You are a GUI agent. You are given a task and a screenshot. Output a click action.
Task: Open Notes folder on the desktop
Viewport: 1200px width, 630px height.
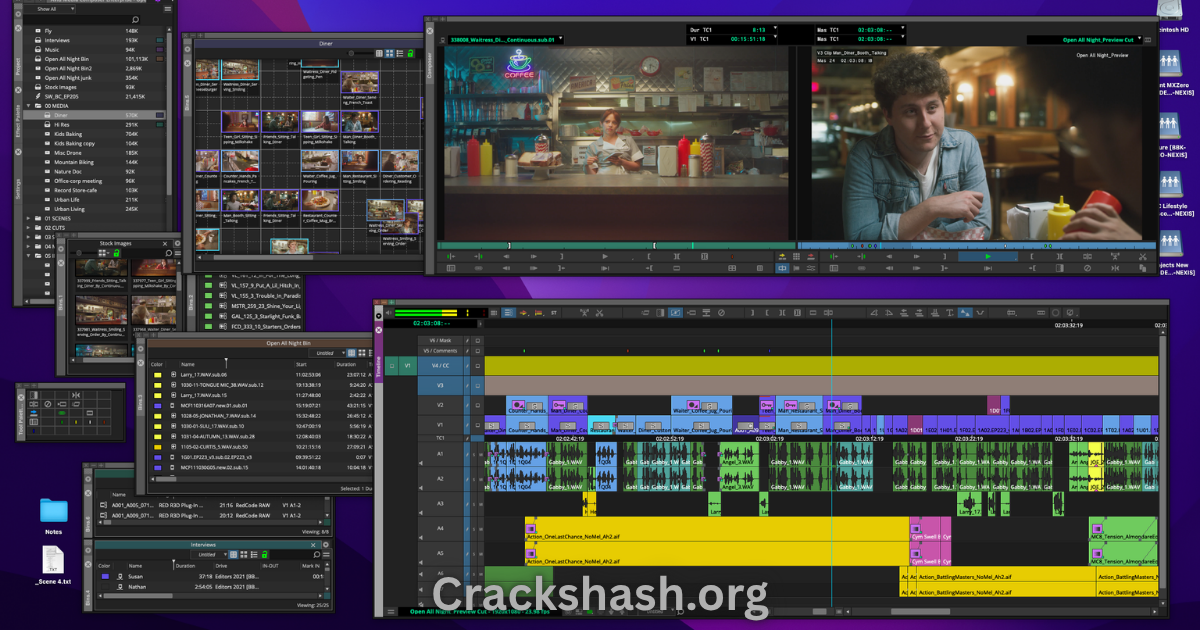coord(53,511)
